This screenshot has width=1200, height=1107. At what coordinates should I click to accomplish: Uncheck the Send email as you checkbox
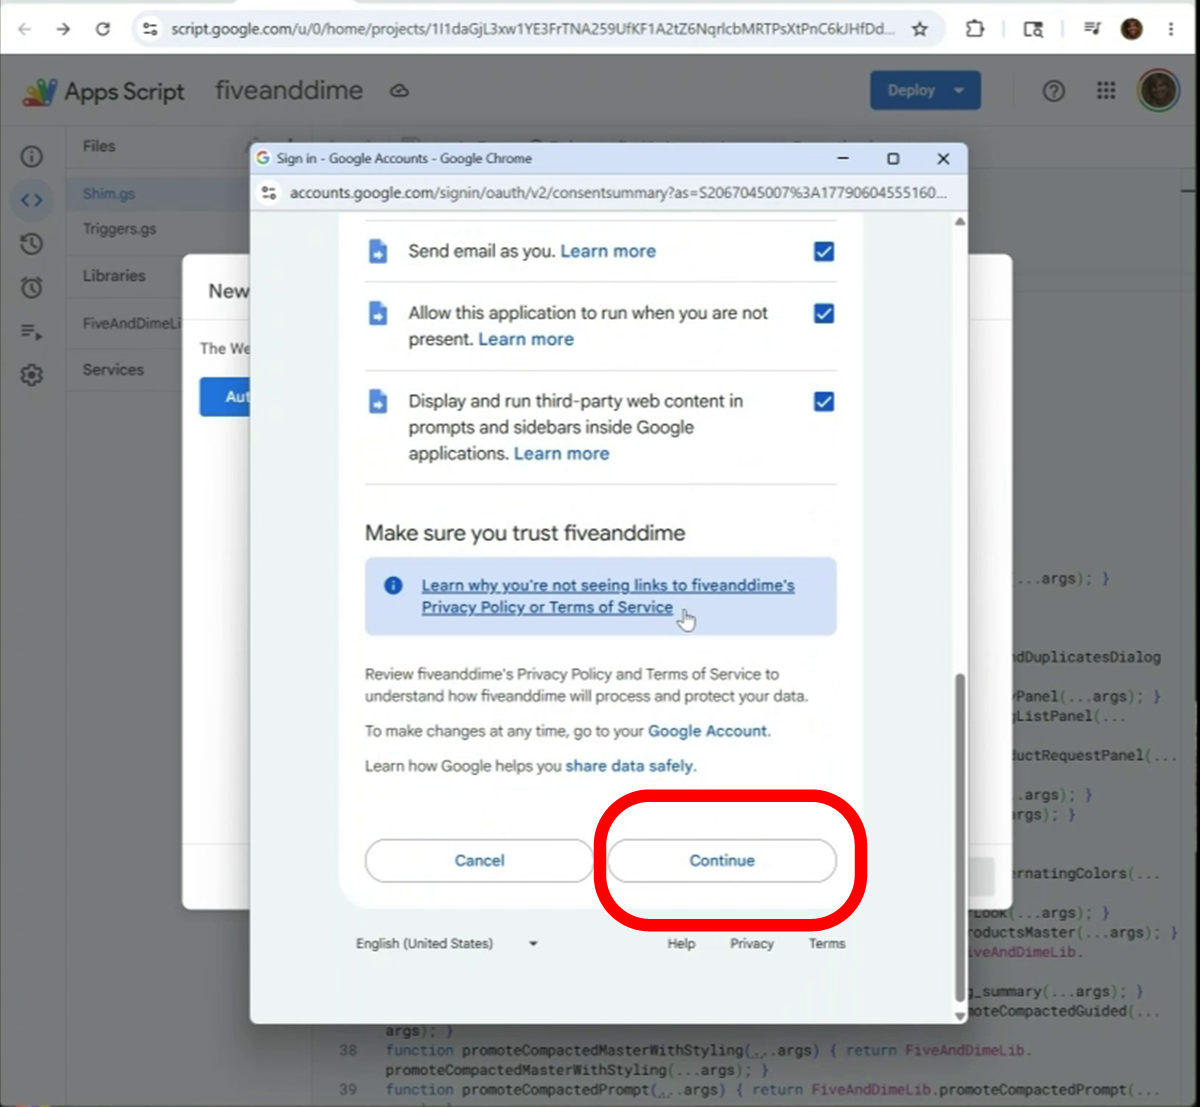pos(824,251)
